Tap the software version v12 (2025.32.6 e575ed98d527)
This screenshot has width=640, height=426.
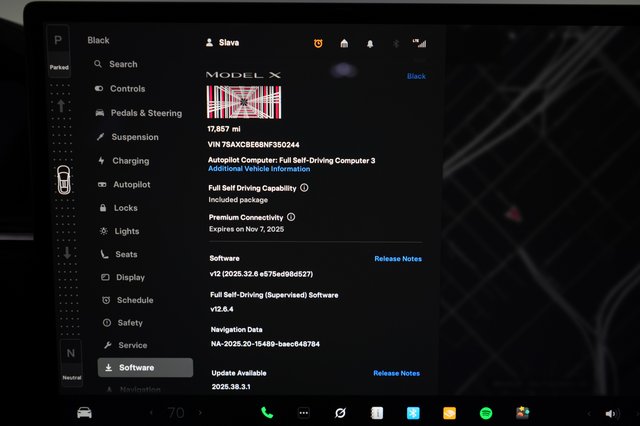coord(261,274)
